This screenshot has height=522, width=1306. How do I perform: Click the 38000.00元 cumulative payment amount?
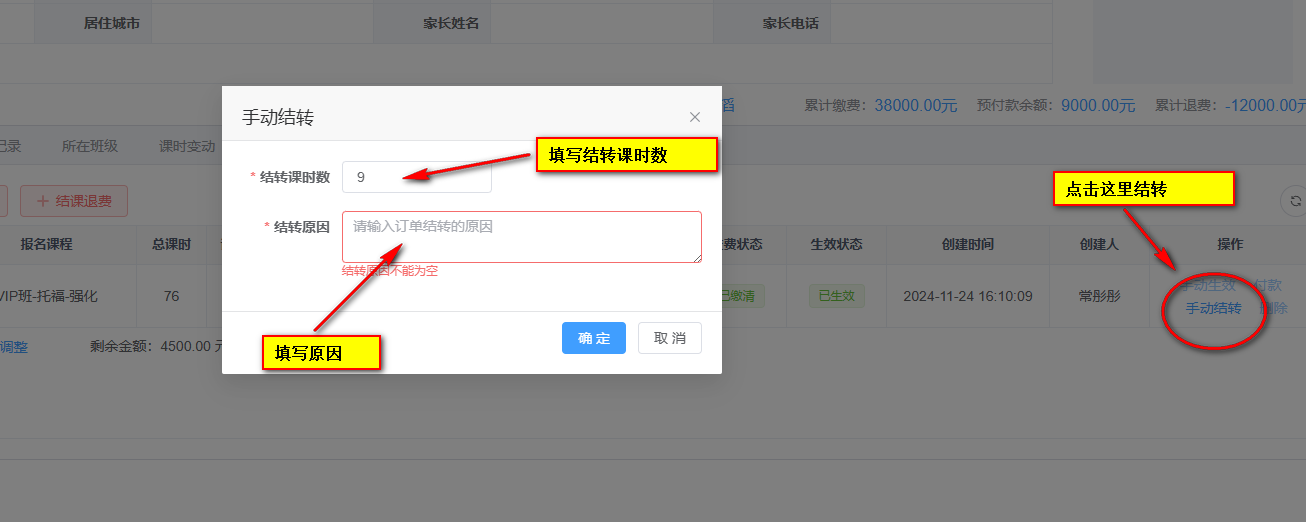[x=915, y=105]
